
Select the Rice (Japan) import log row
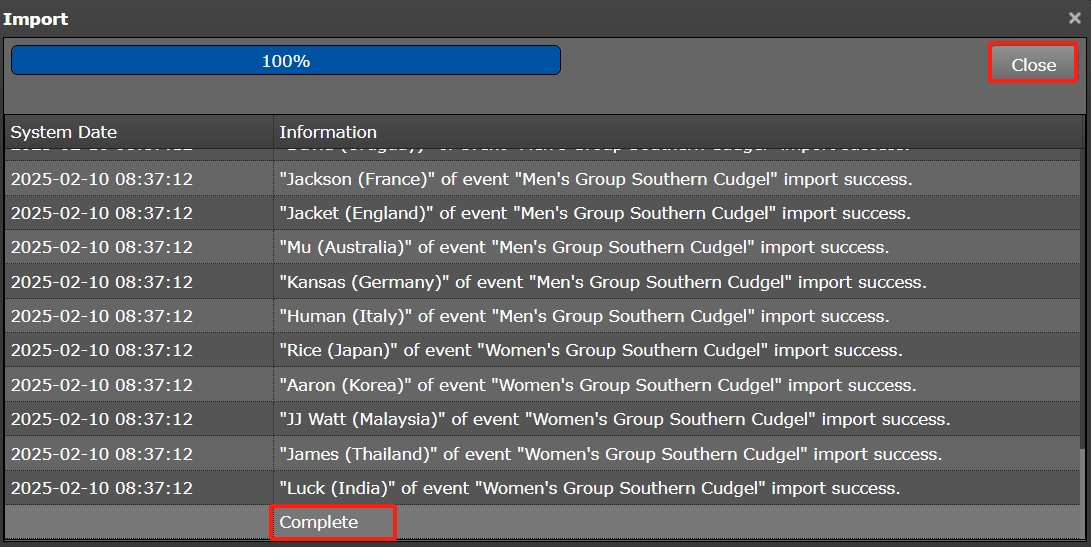pos(590,350)
